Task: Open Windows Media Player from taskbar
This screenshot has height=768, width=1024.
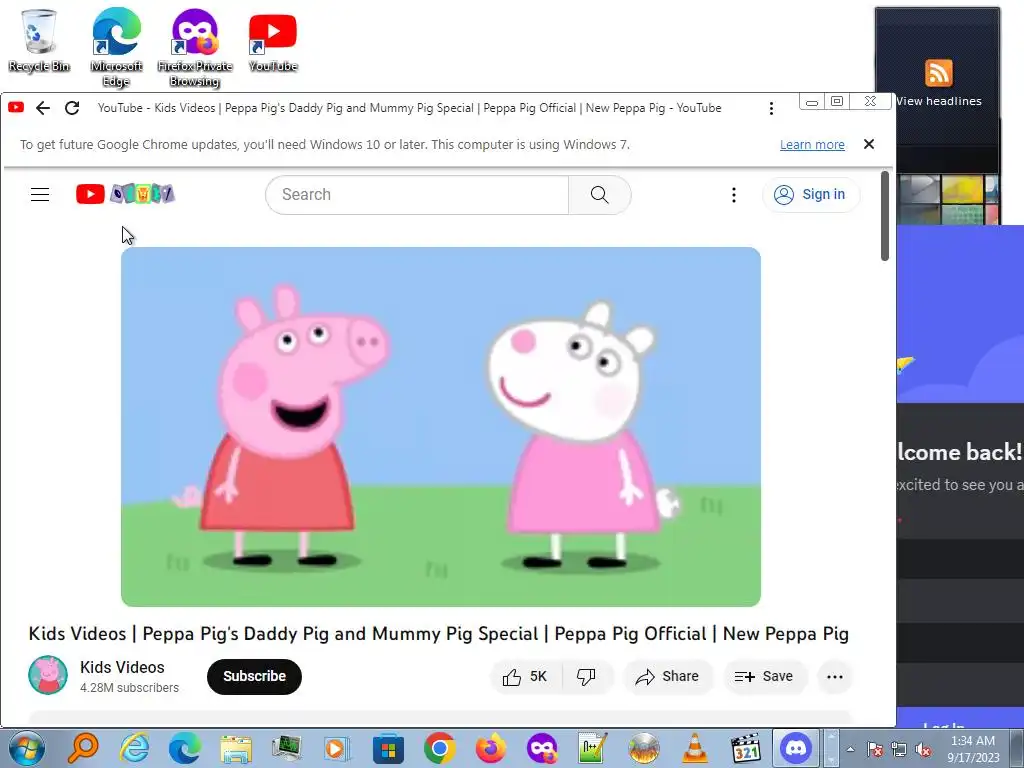Action: [338, 748]
